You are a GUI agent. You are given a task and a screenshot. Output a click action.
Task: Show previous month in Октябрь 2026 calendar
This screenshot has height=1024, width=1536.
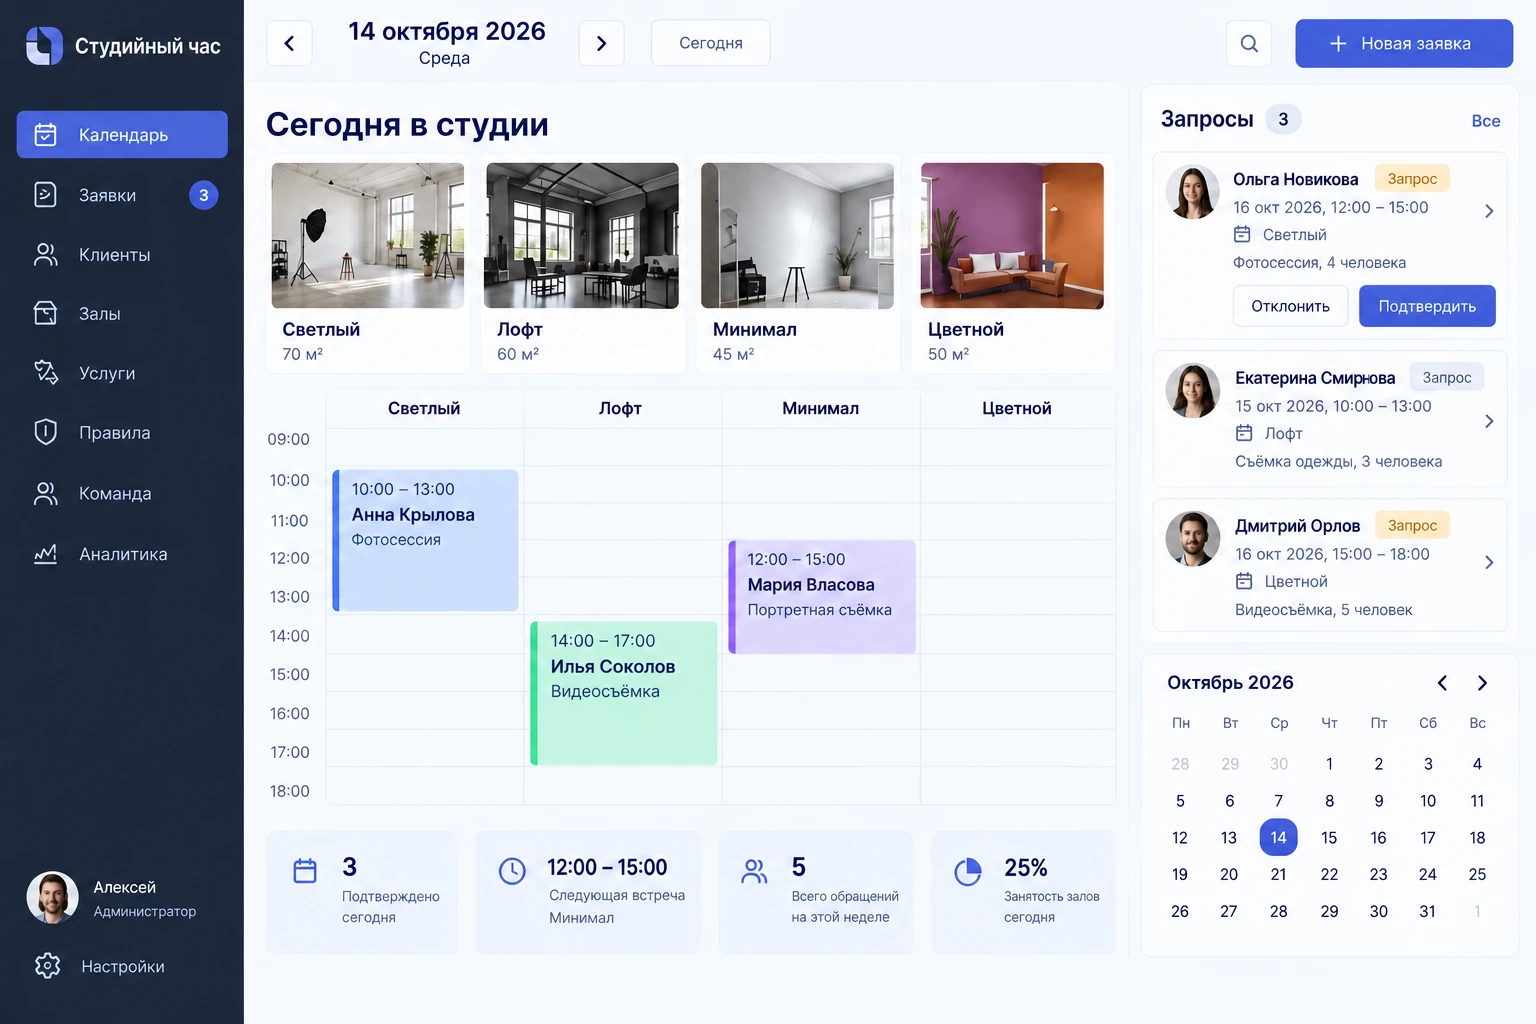[x=1442, y=683]
